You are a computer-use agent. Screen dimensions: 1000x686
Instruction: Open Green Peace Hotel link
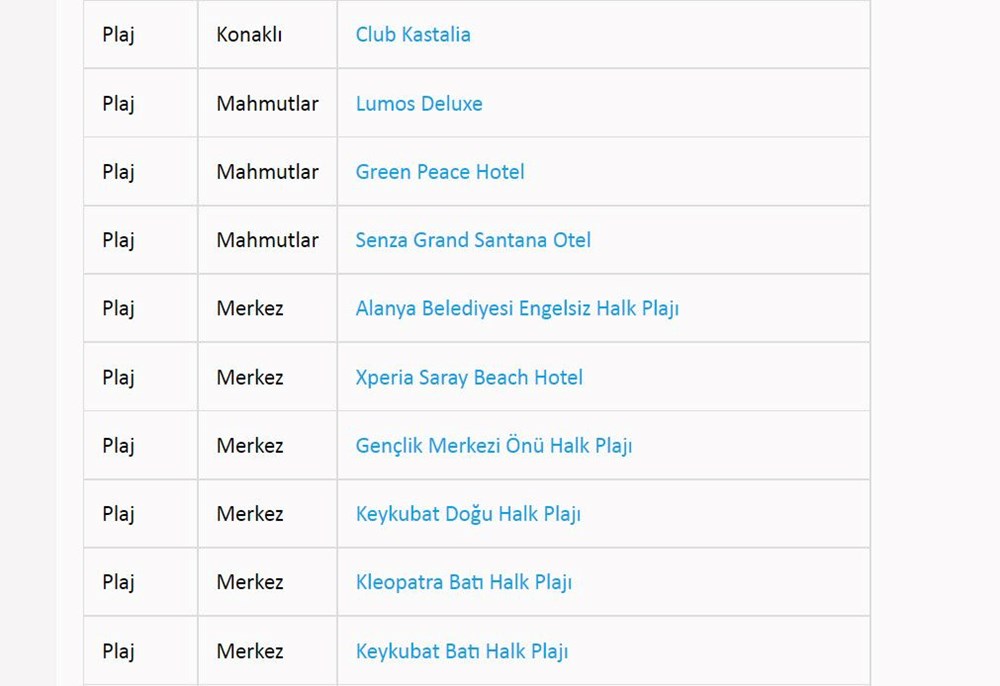(440, 172)
